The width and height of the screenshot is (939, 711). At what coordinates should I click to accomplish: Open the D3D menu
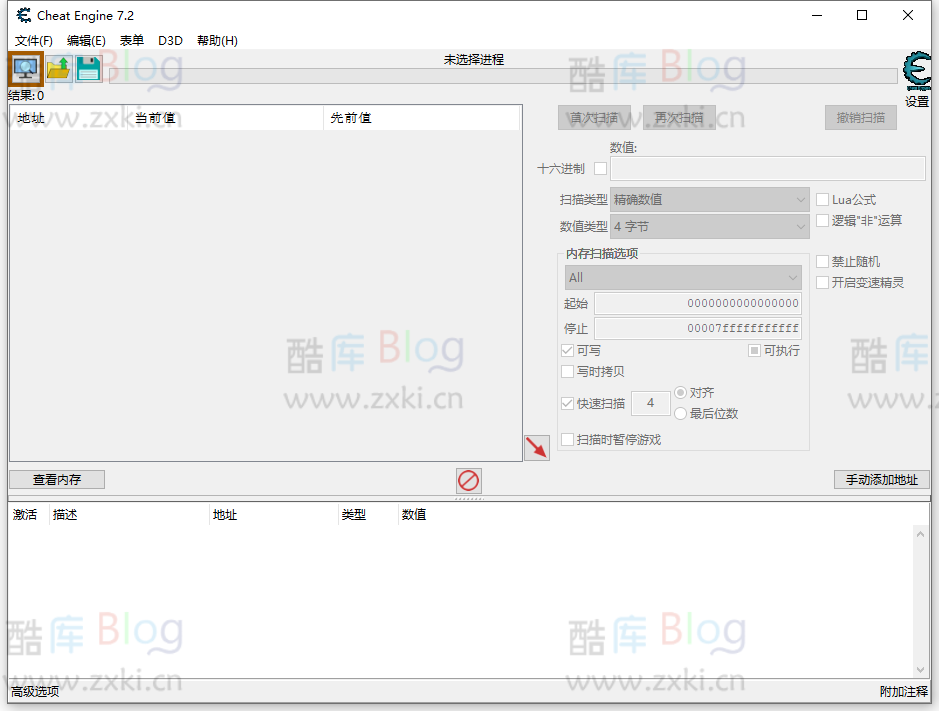coord(170,40)
